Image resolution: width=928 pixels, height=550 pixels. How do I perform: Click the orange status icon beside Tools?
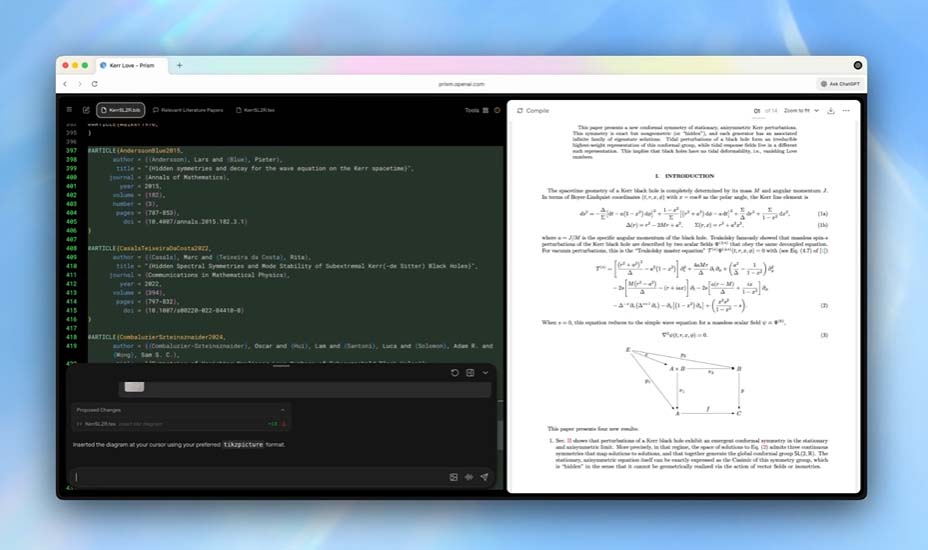tap(497, 110)
